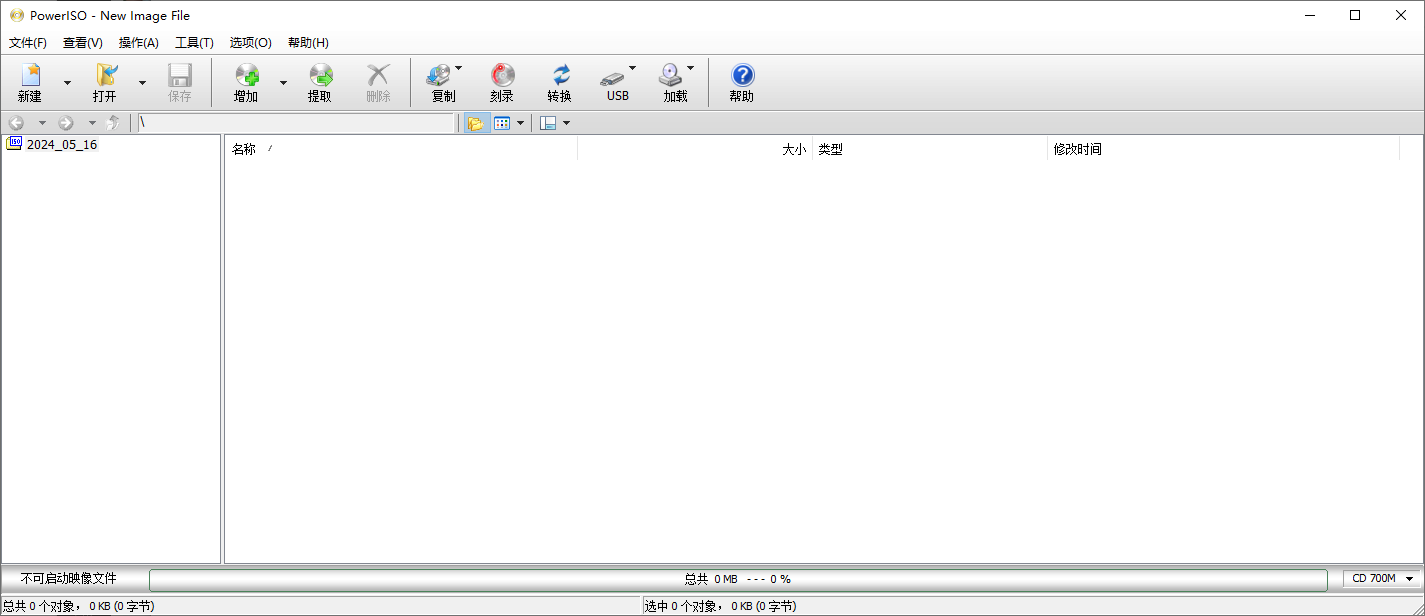Image resolution: width=1425 pixels, height=616 pixels.
Task: Click the panel layout icon
Action: pos(548,123)
